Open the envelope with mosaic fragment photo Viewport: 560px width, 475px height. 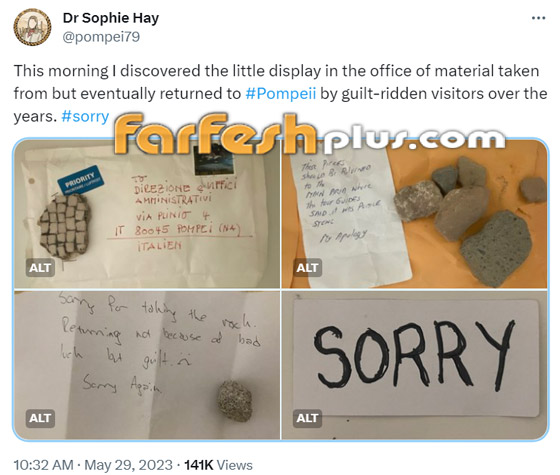147,213
